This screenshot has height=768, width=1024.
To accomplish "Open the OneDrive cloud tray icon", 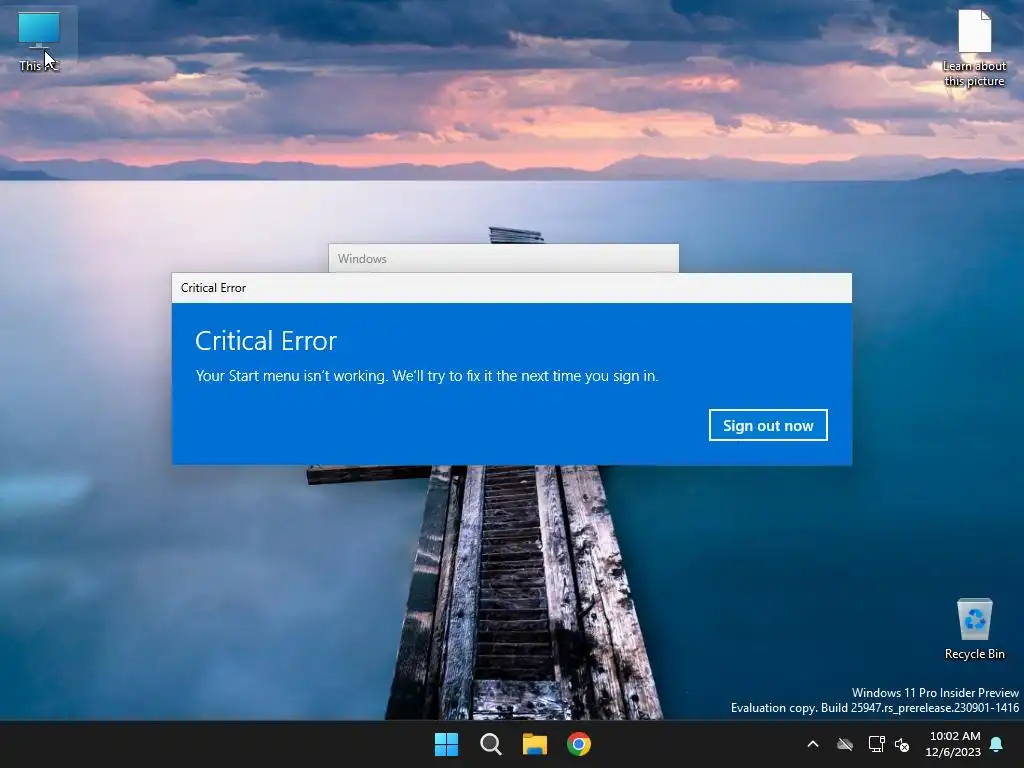I will (x=845, y=744).
